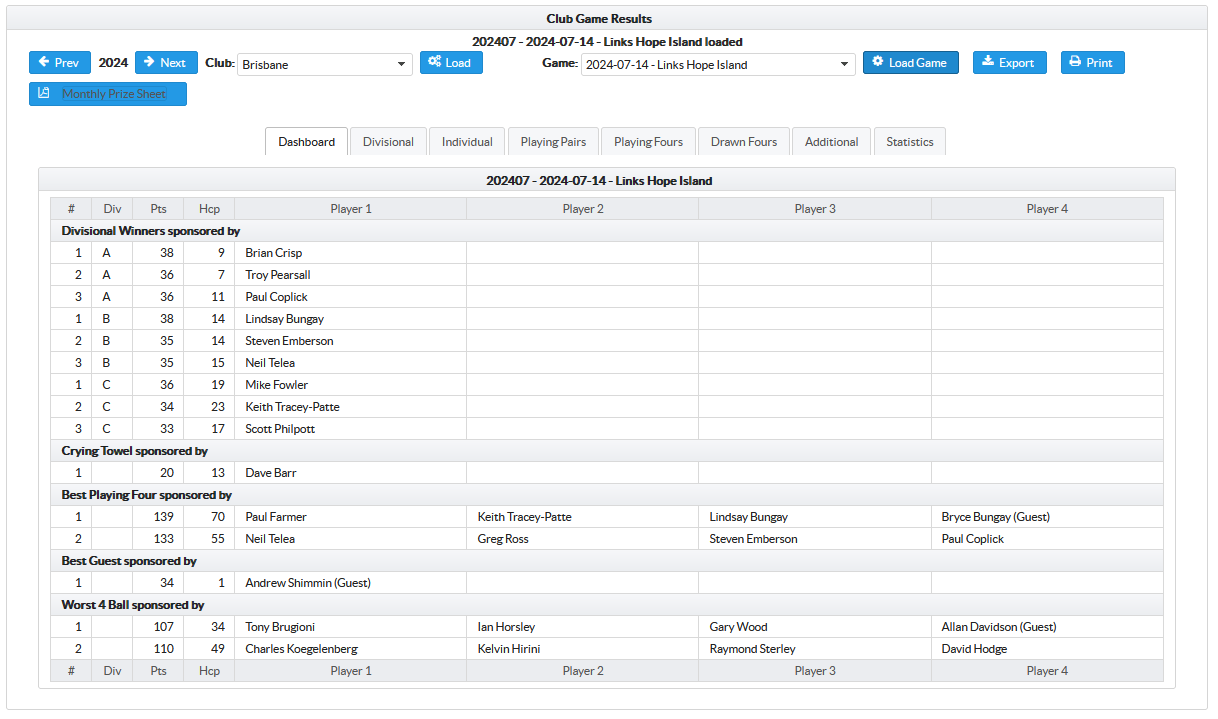The image size is (1218, 719).
Task: Click the Export download button
Action: [1009, 63]
